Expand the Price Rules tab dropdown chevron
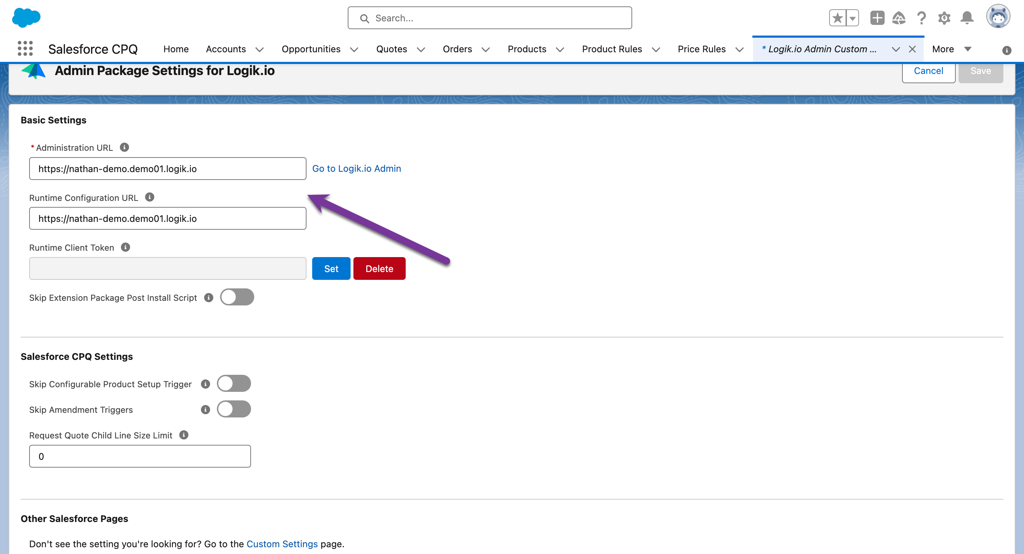The image size is (1024, 554). point(739,50)
